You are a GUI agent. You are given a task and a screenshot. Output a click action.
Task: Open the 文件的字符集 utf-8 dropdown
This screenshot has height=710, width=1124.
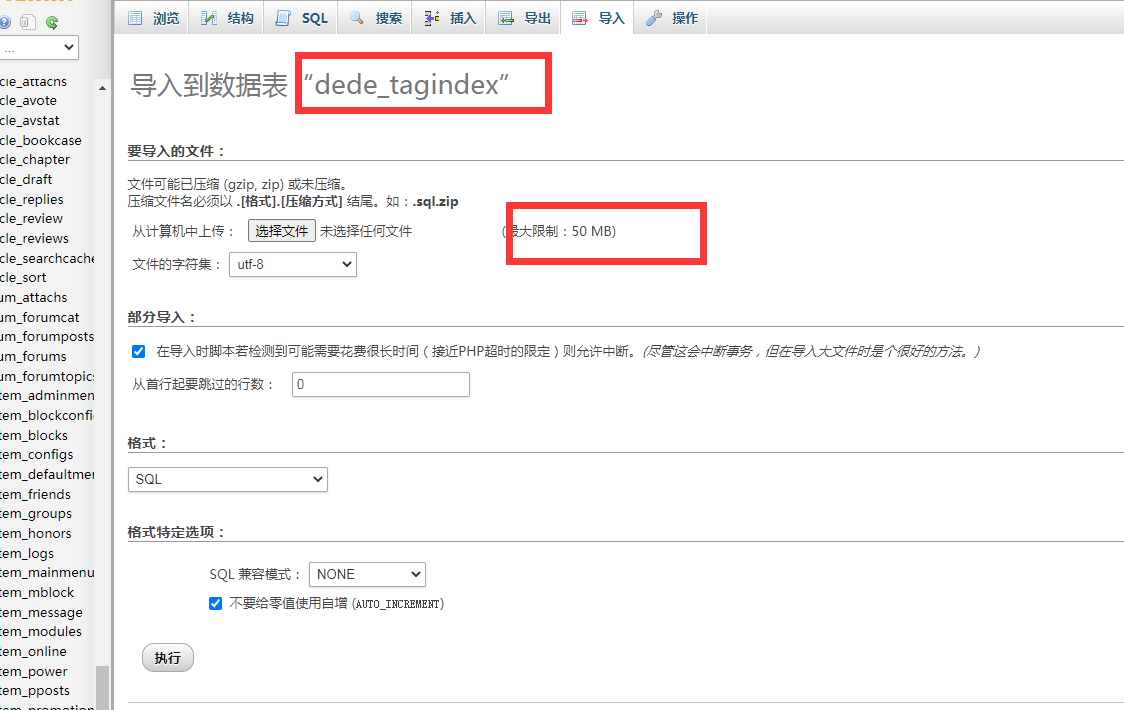click(292, 264)
